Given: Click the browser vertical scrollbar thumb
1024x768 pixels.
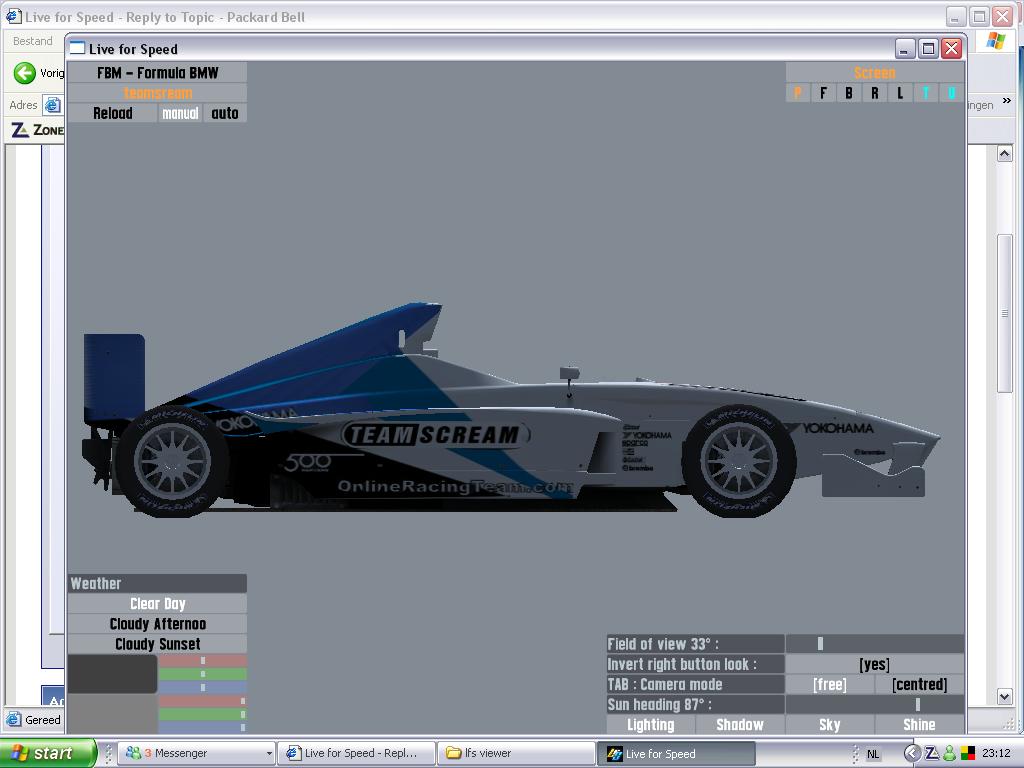Looking at the screenshot, I should (1004, 313).
